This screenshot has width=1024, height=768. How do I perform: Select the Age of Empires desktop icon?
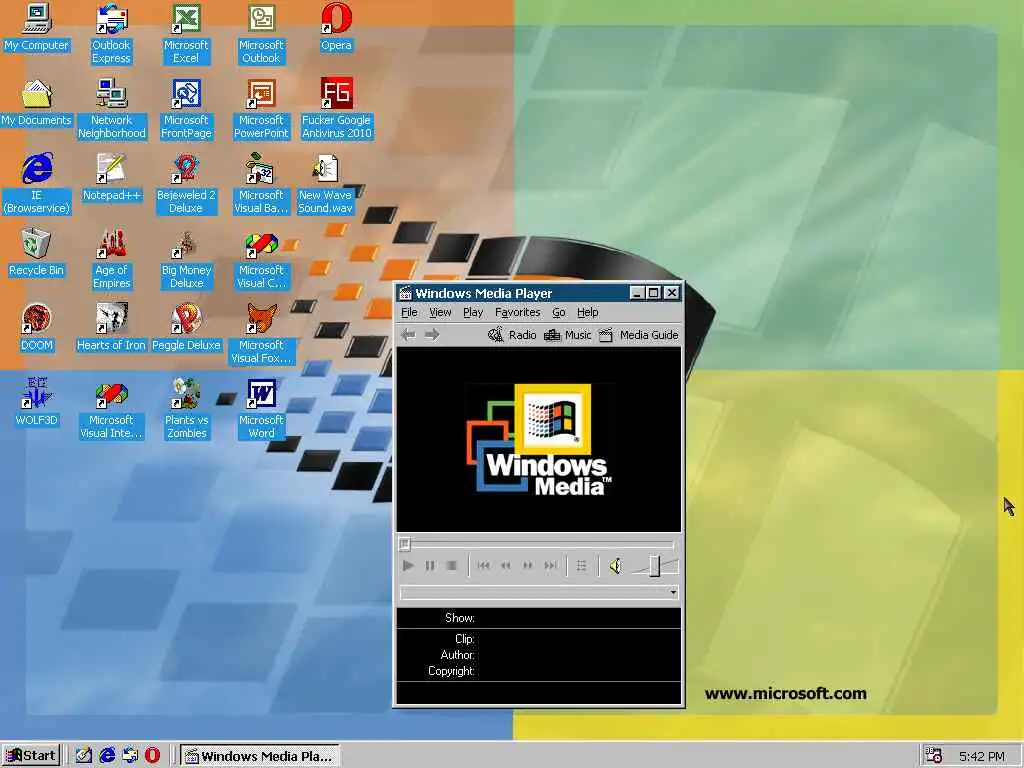[x=111, y=259]
